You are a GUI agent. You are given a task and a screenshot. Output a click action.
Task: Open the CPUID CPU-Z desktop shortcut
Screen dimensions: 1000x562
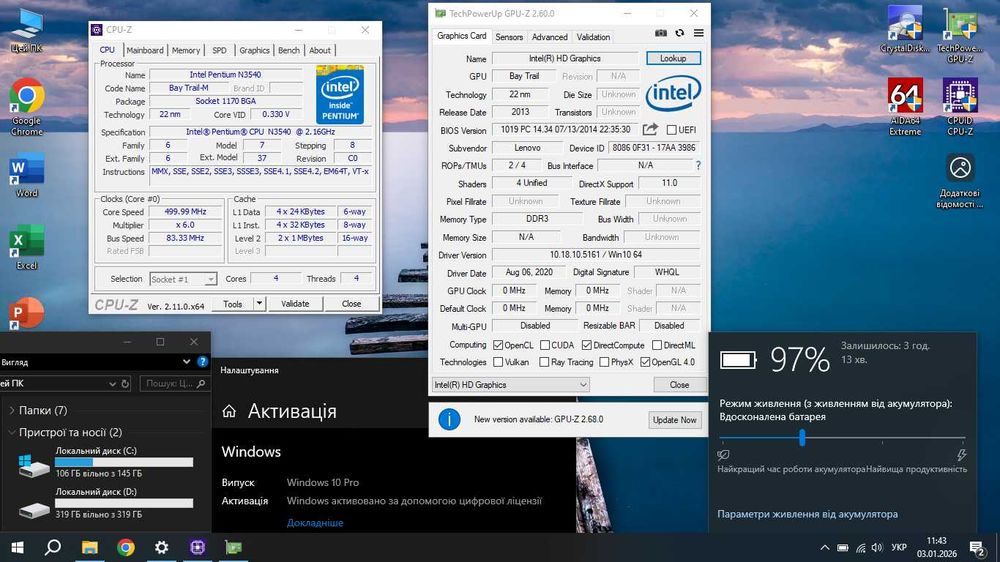point(960,107)
